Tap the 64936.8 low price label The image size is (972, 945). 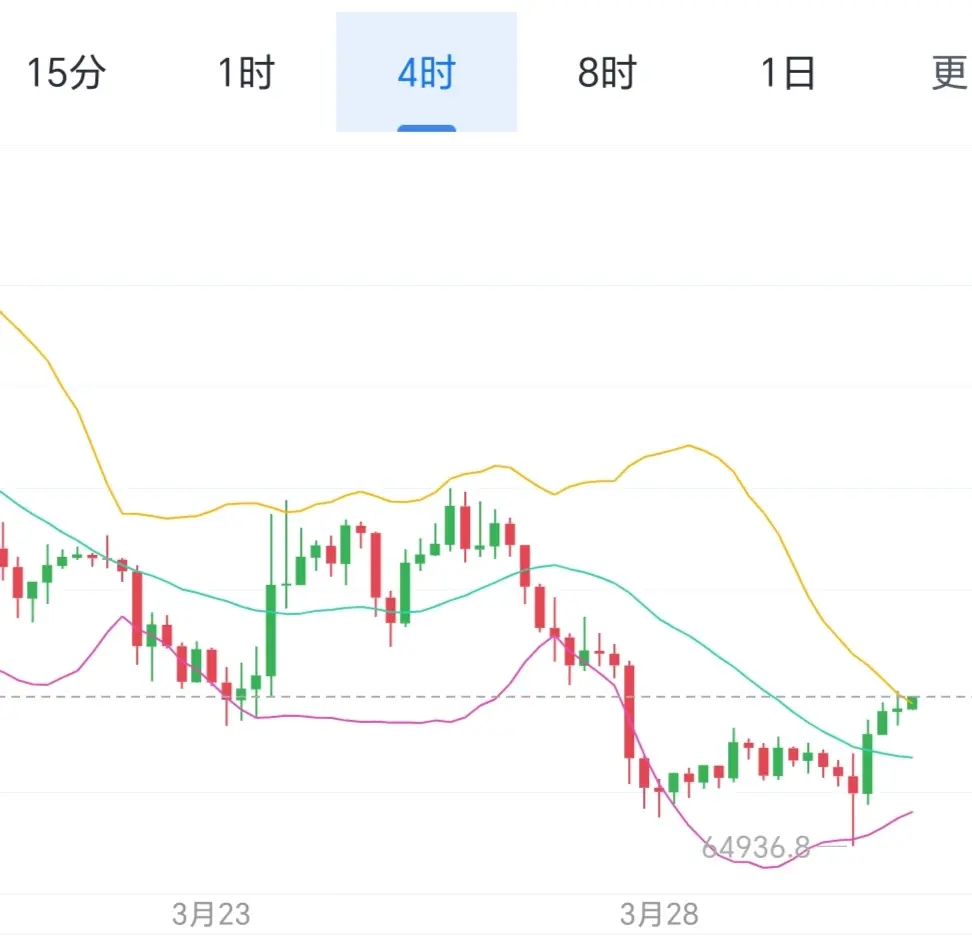point(756,848)
